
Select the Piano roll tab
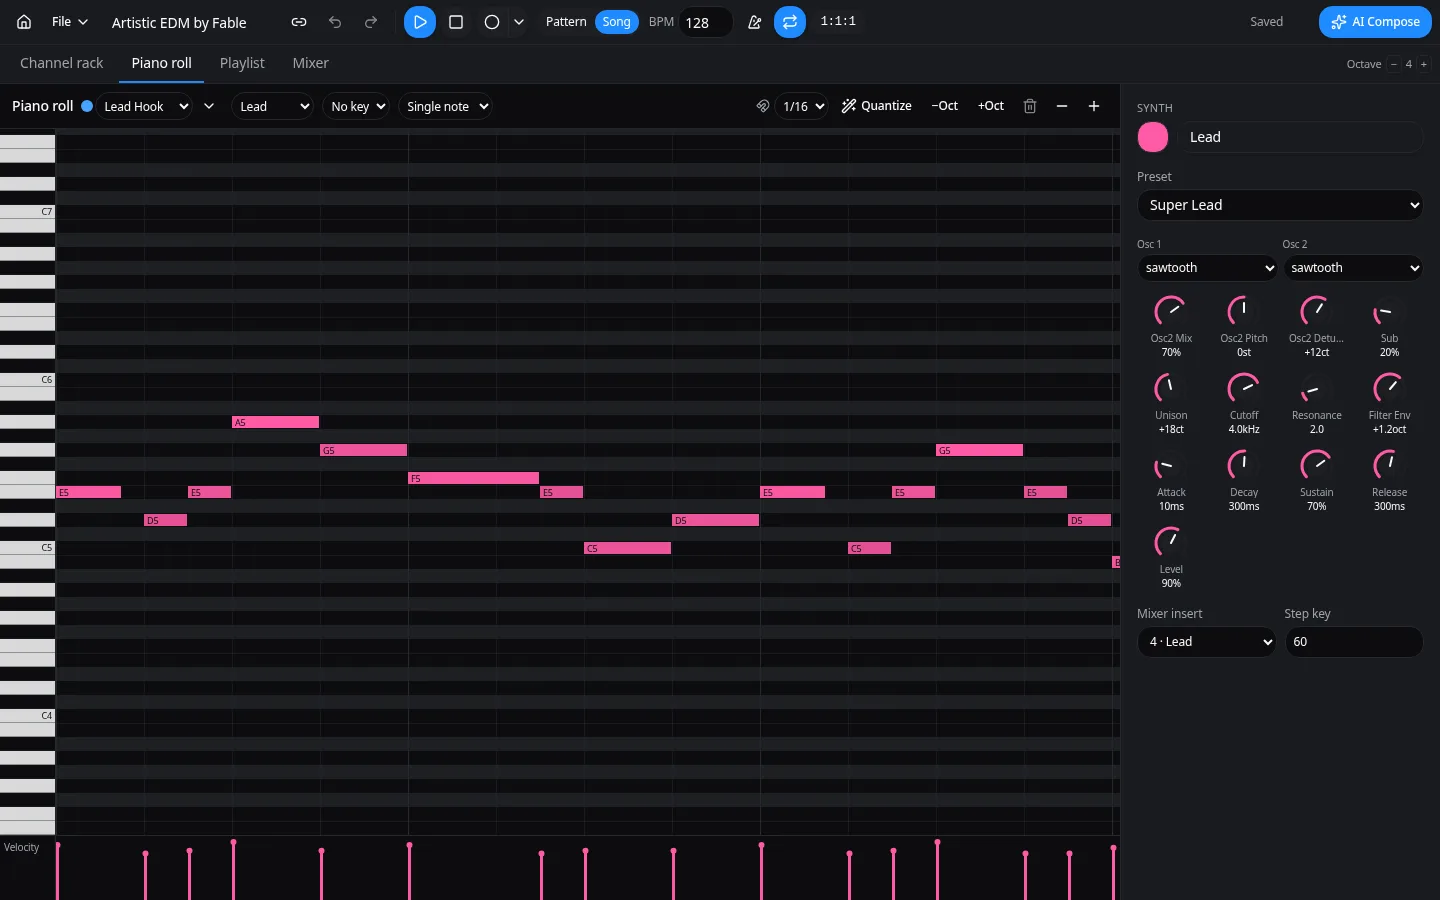click(x=161, y=63)
